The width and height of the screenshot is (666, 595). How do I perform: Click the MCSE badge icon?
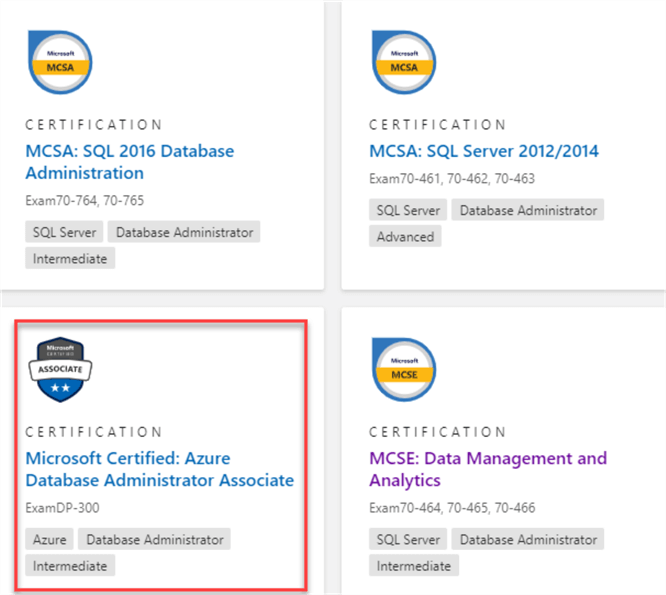pos(404,369)
